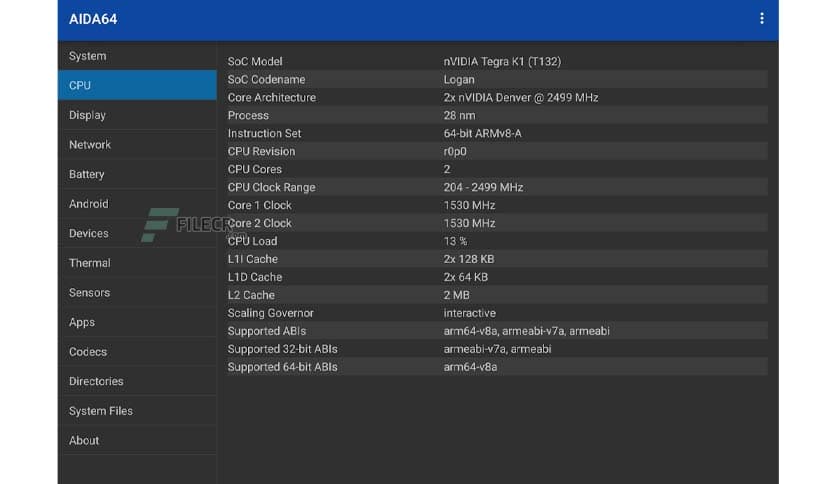Image resolution: width=836 pixels, height=484 pixels.
Task: Click the L1I Cache label
Action: coord(253,259)
